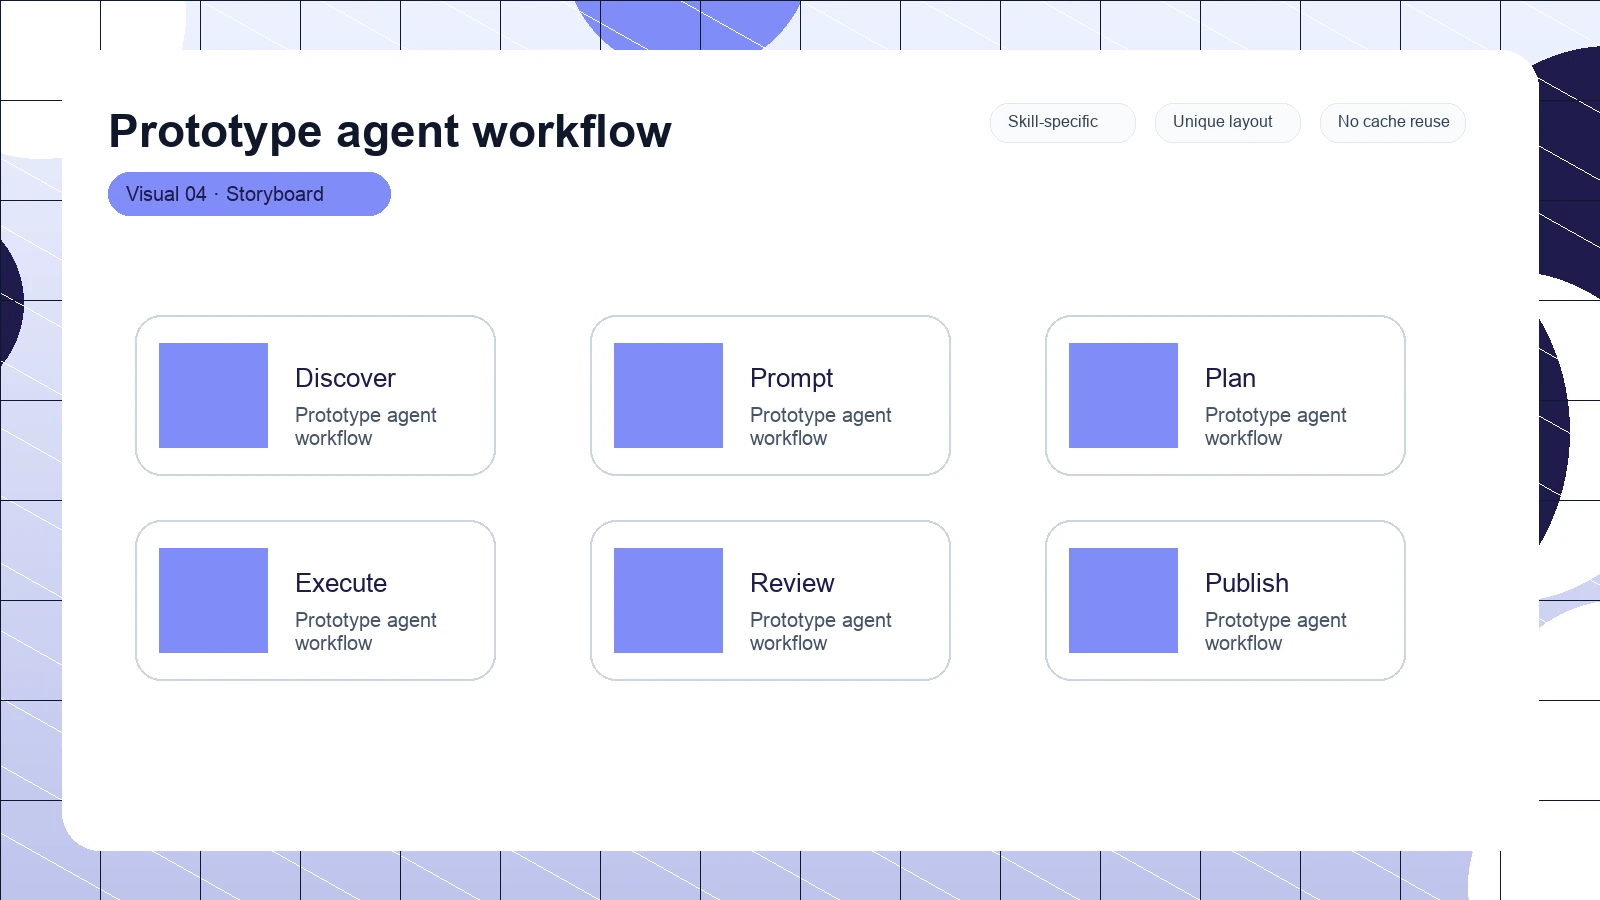1600x900 pixels.
Task: Click the Plan card's blue thumbnail
Action: [x=1123, y=395]
